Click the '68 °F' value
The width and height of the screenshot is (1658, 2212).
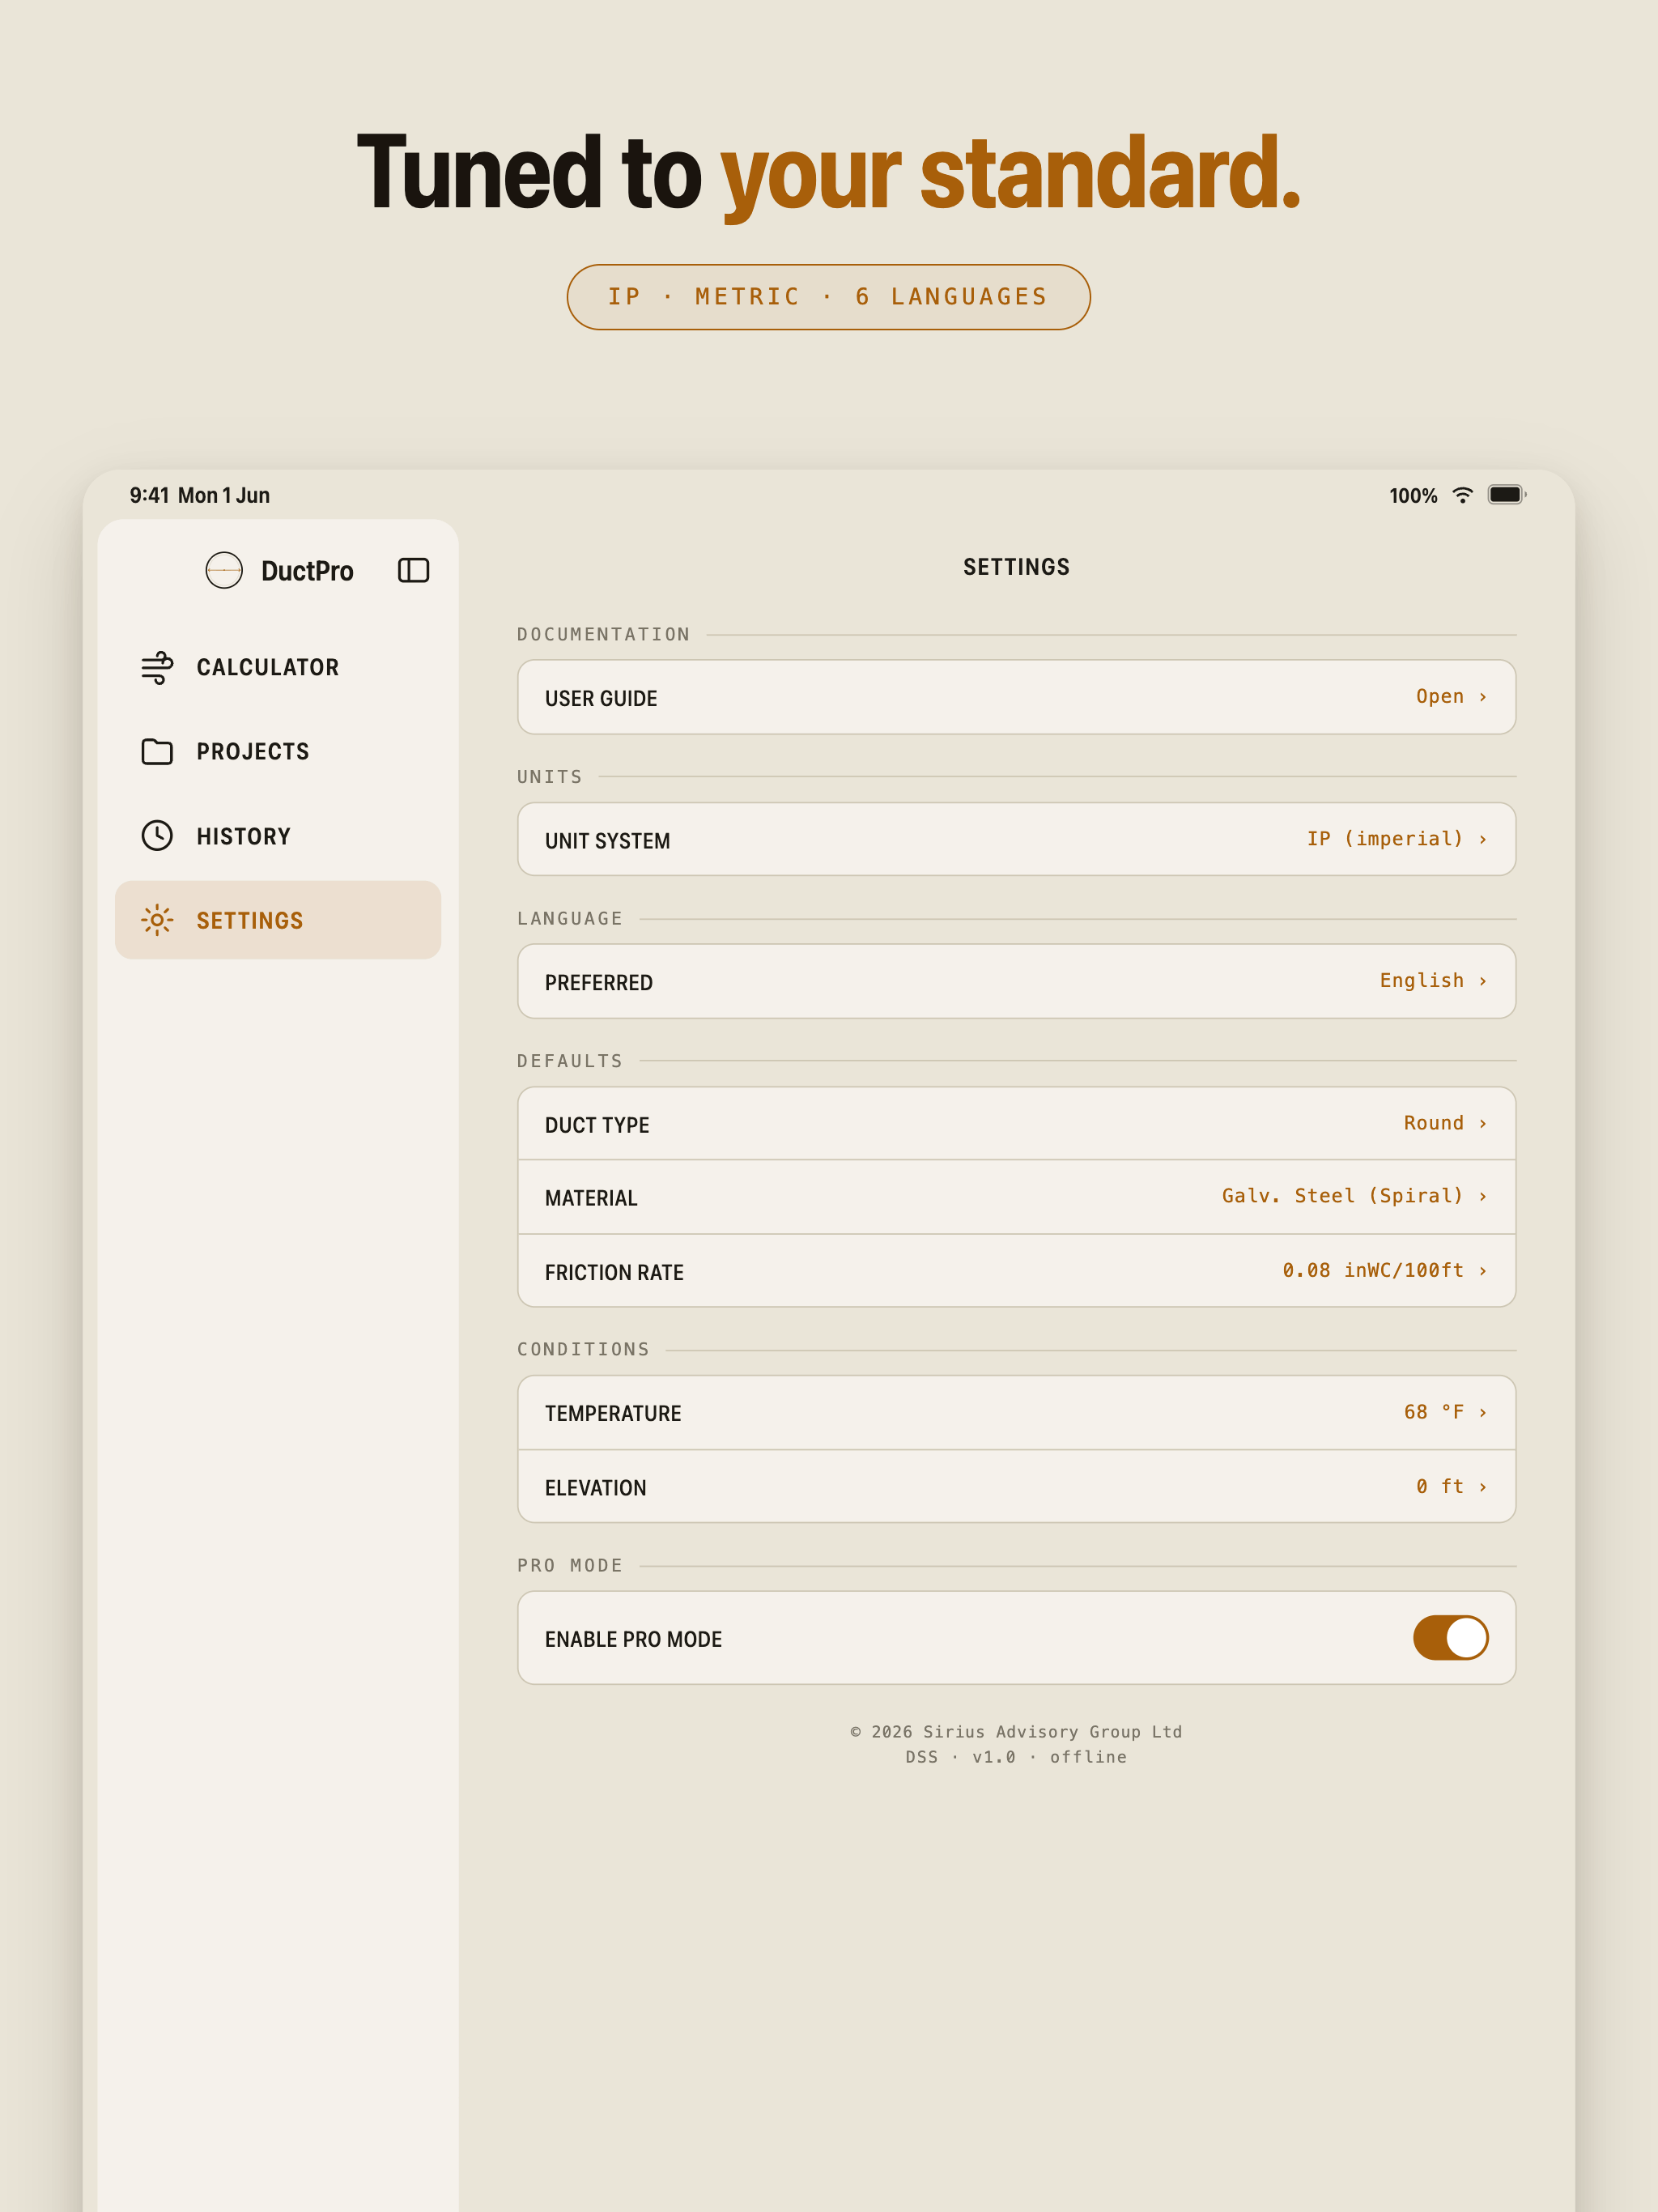pos(1433,1412)
